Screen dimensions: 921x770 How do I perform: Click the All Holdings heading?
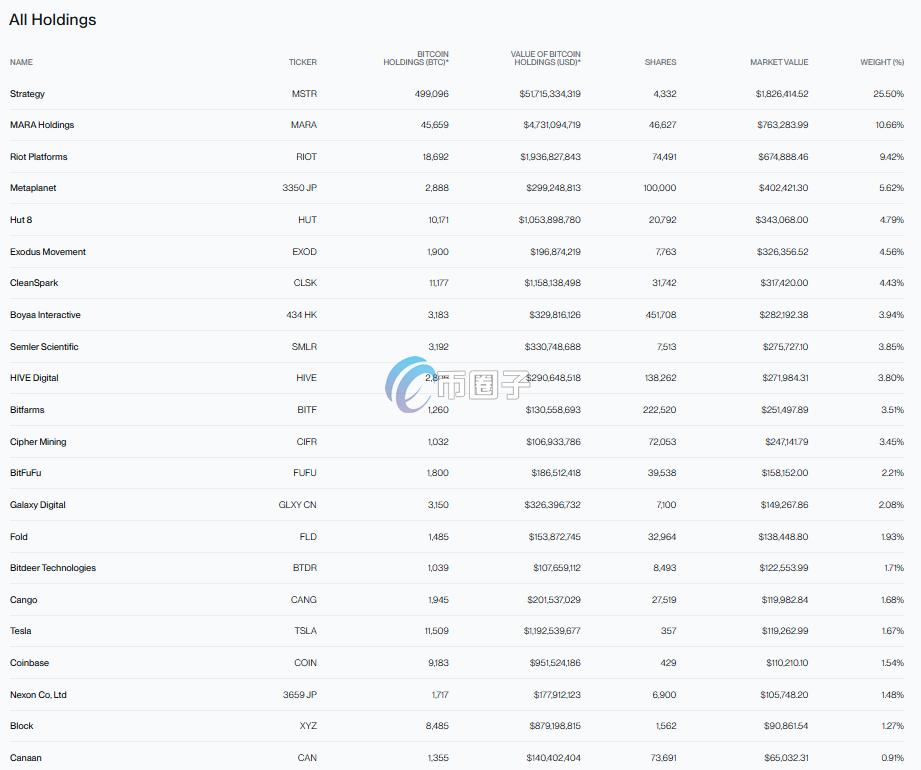(53, 20)
